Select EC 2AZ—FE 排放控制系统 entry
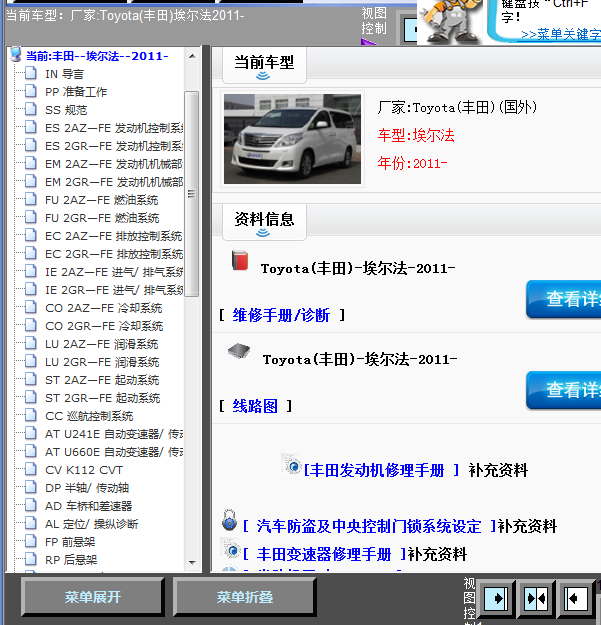 pos(114,236)
